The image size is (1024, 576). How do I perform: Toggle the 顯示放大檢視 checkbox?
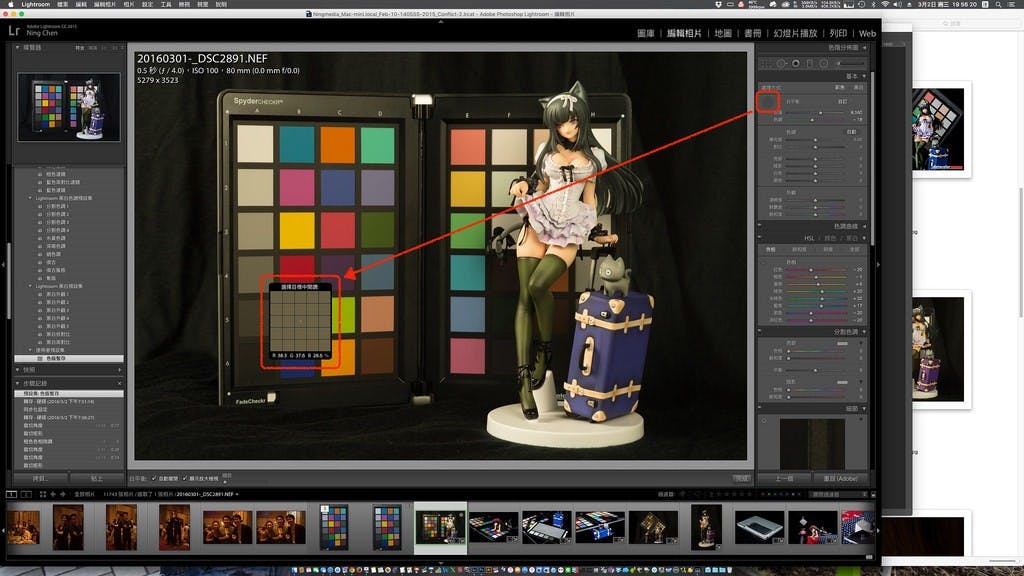coord(185,479)
